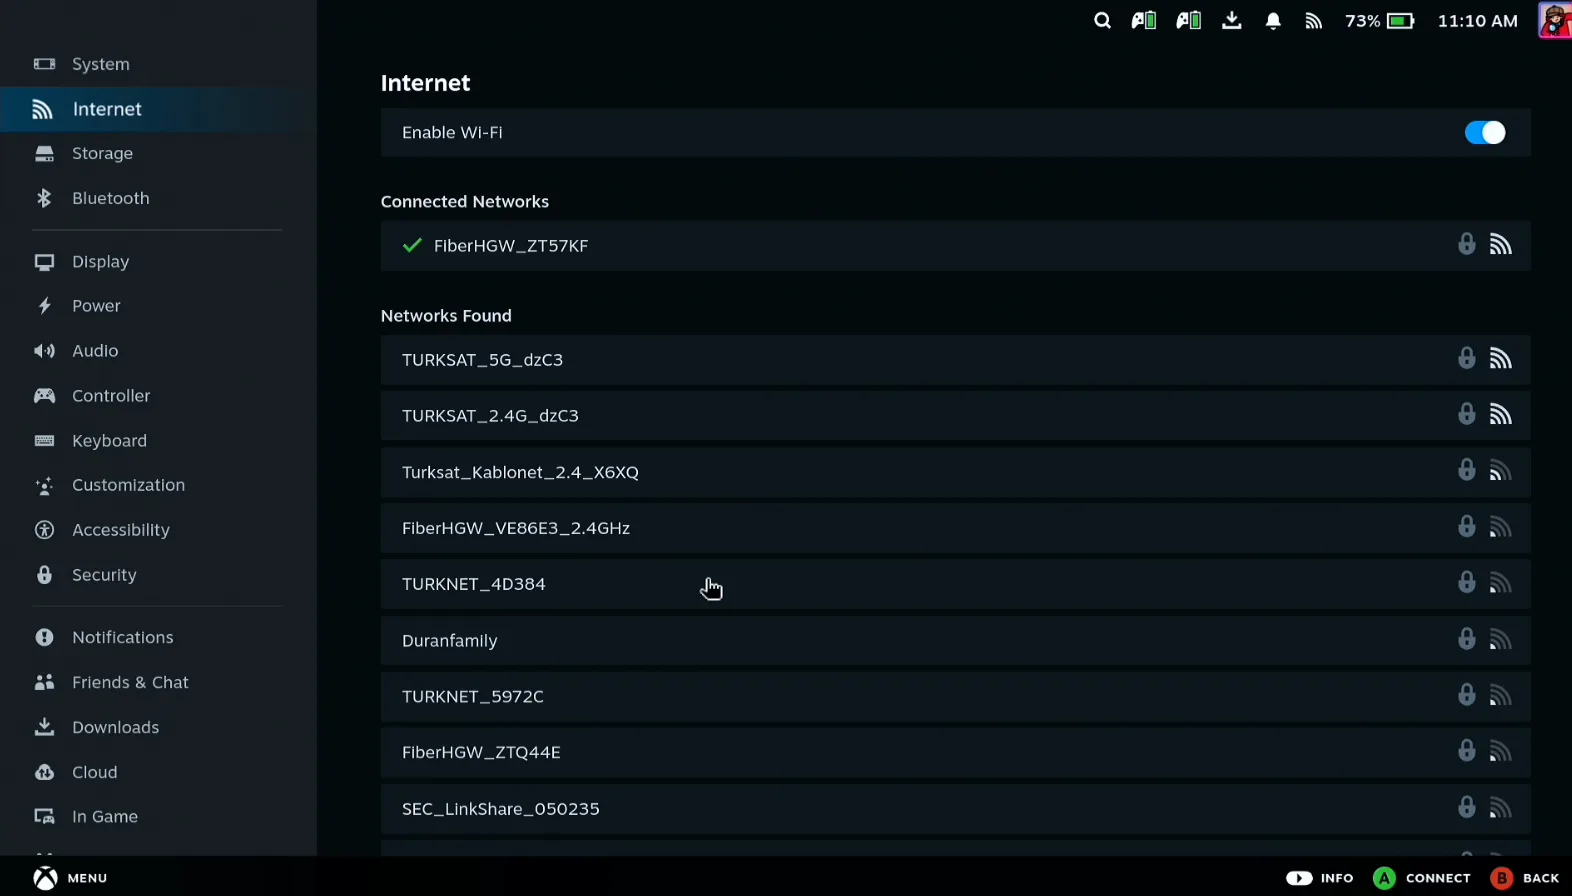The image size is (1572, 896).
Task: Click the INFO button hint
Action: (x=1320, y=878)
